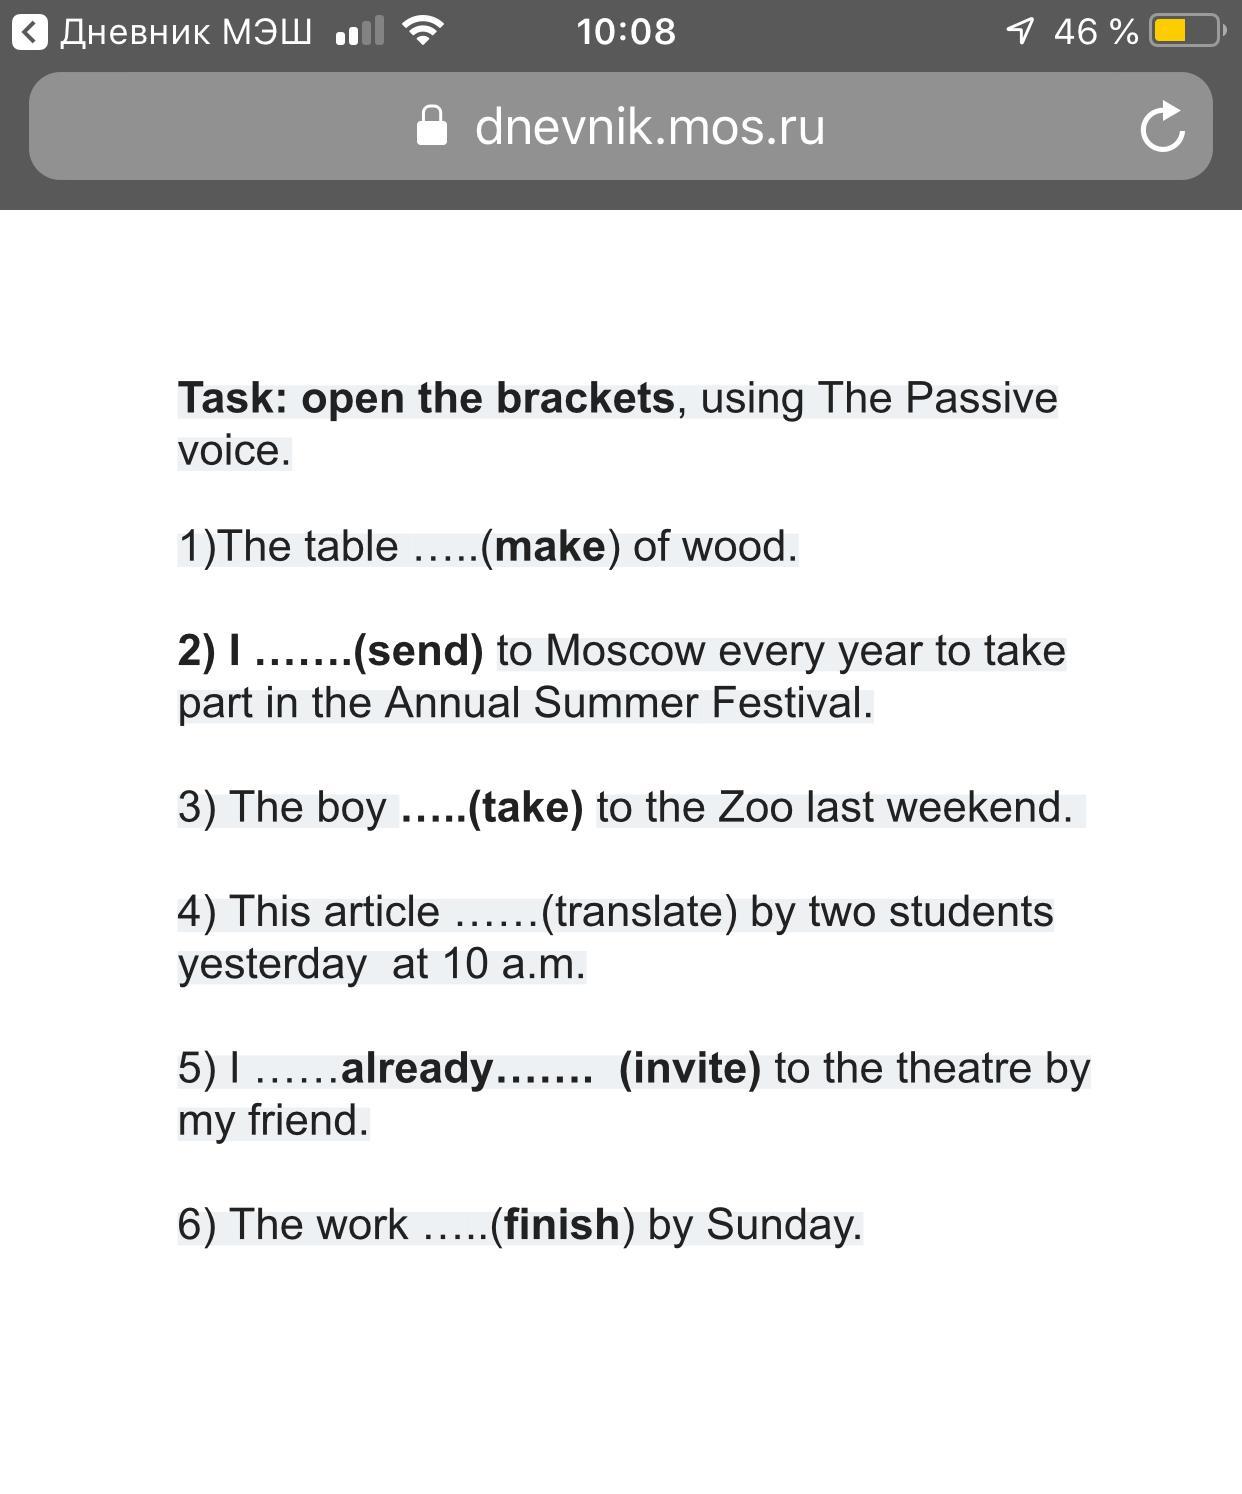Tap the Дневник МЭШ return-to-app label
Image resolution: width=1242 pixels, height=1494 pixels.
click(186, 32)
